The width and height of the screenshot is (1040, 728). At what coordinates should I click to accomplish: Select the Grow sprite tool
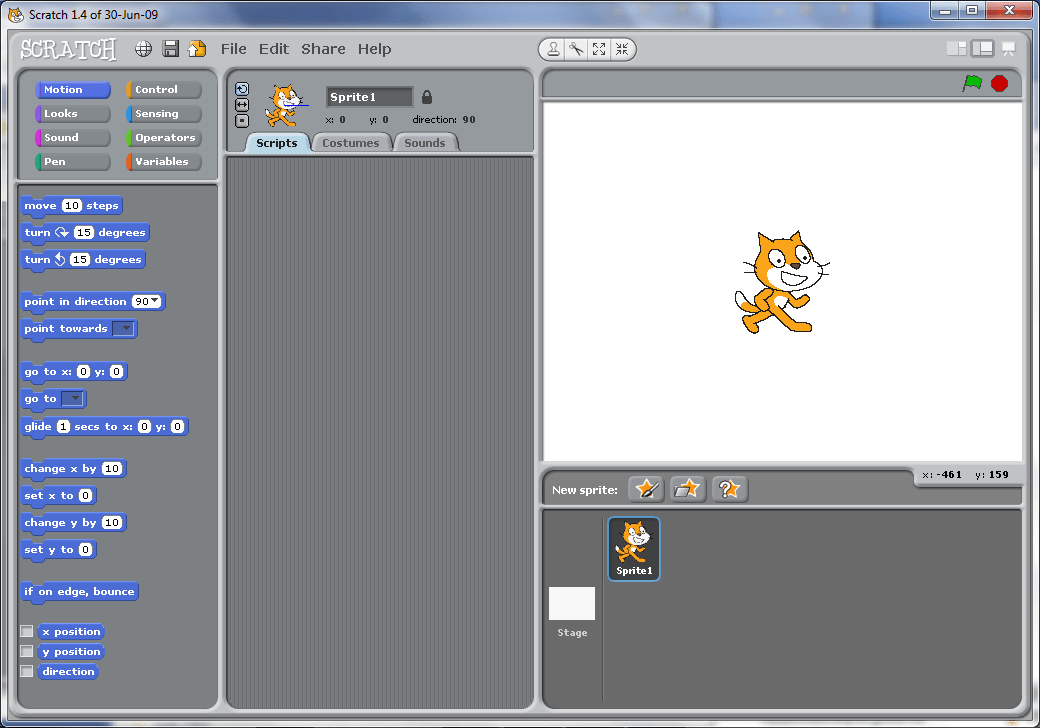pyautogui.click(x=599, y=49)
